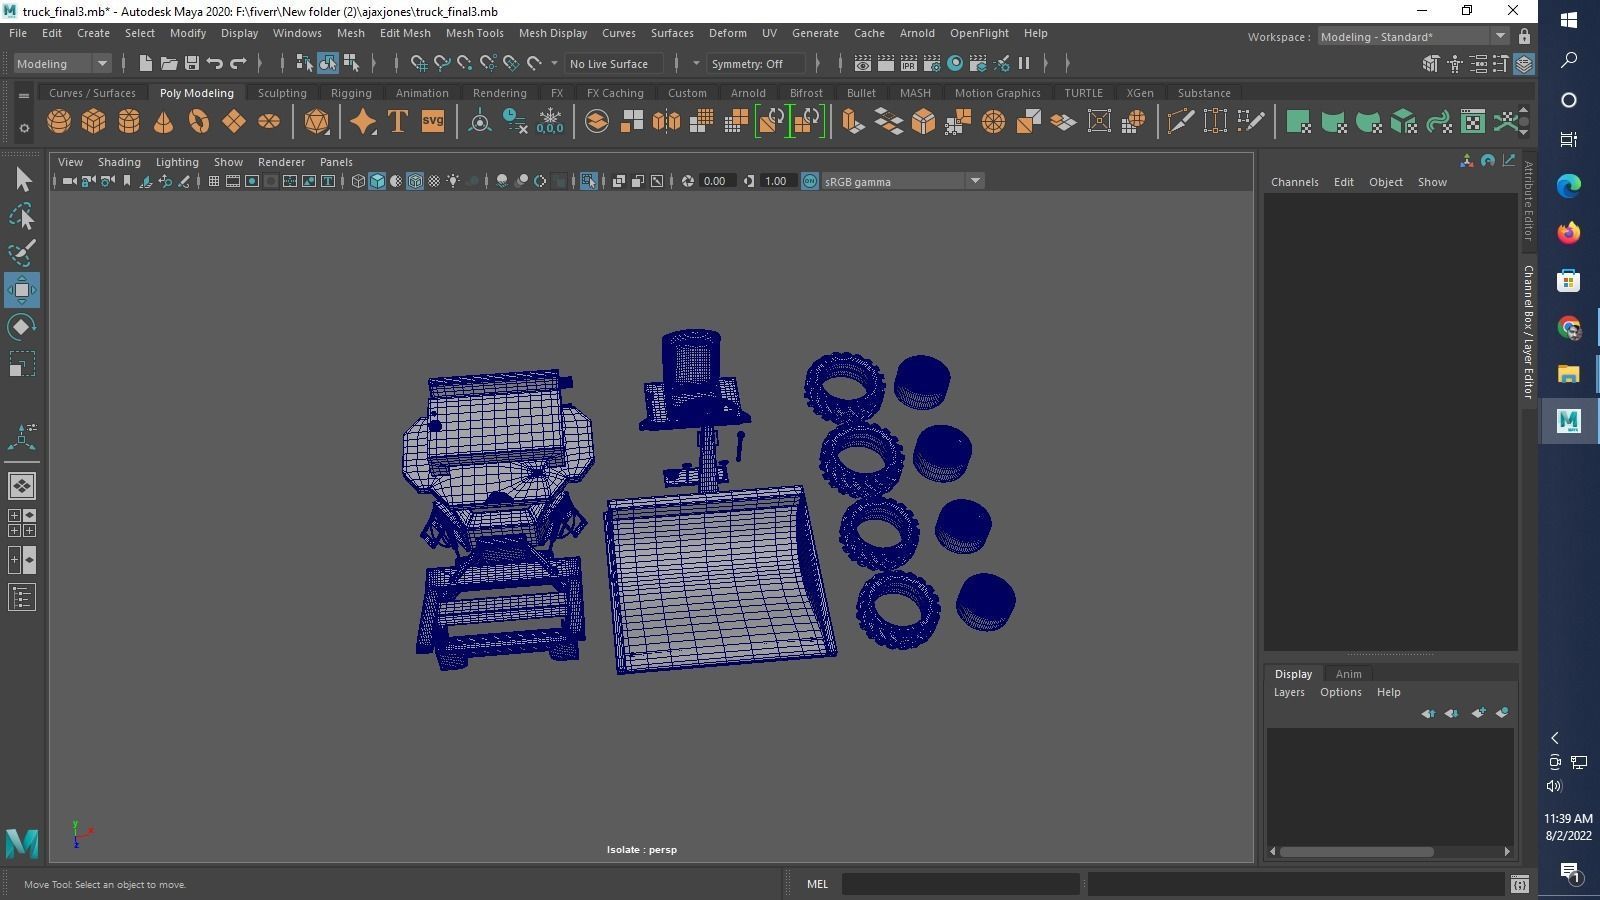
Task: Click the MEL command input field
Action: coord(960,884)
